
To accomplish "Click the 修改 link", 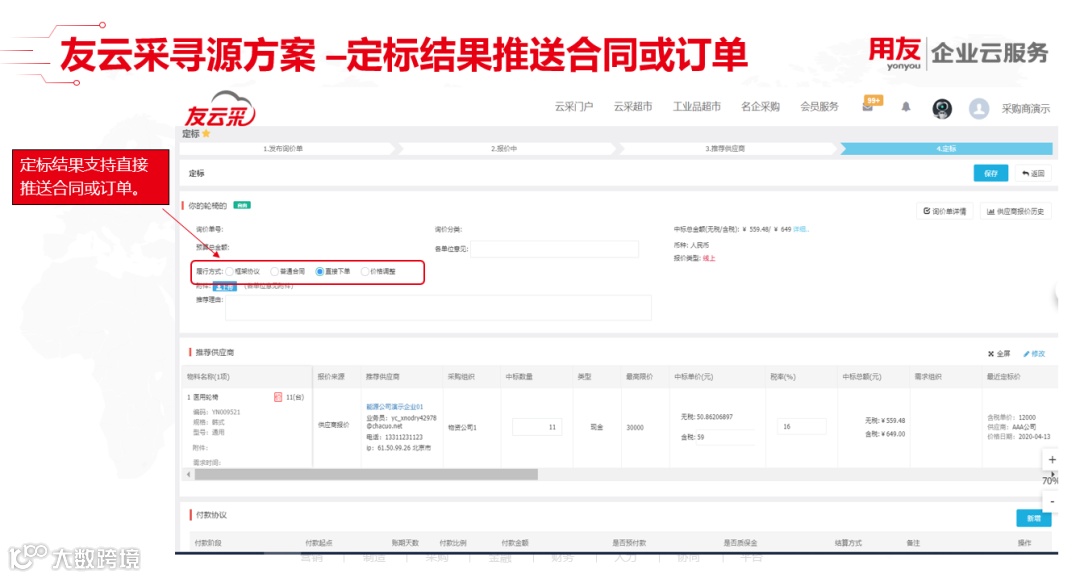I will (x=1034, y=353).
